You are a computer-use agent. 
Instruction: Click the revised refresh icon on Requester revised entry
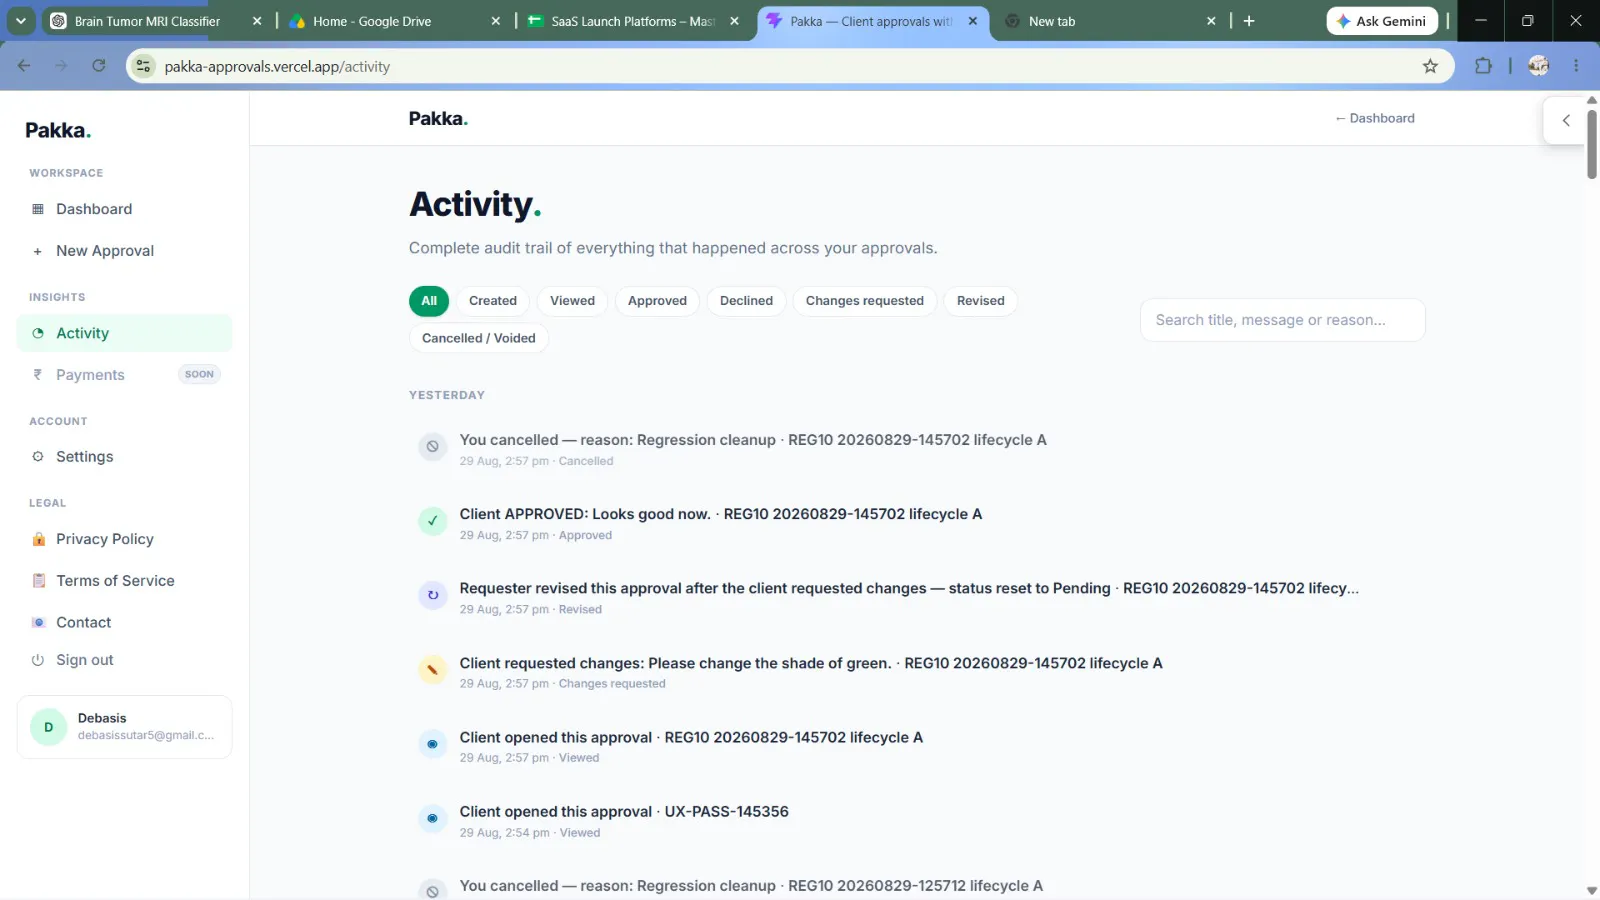432,595
